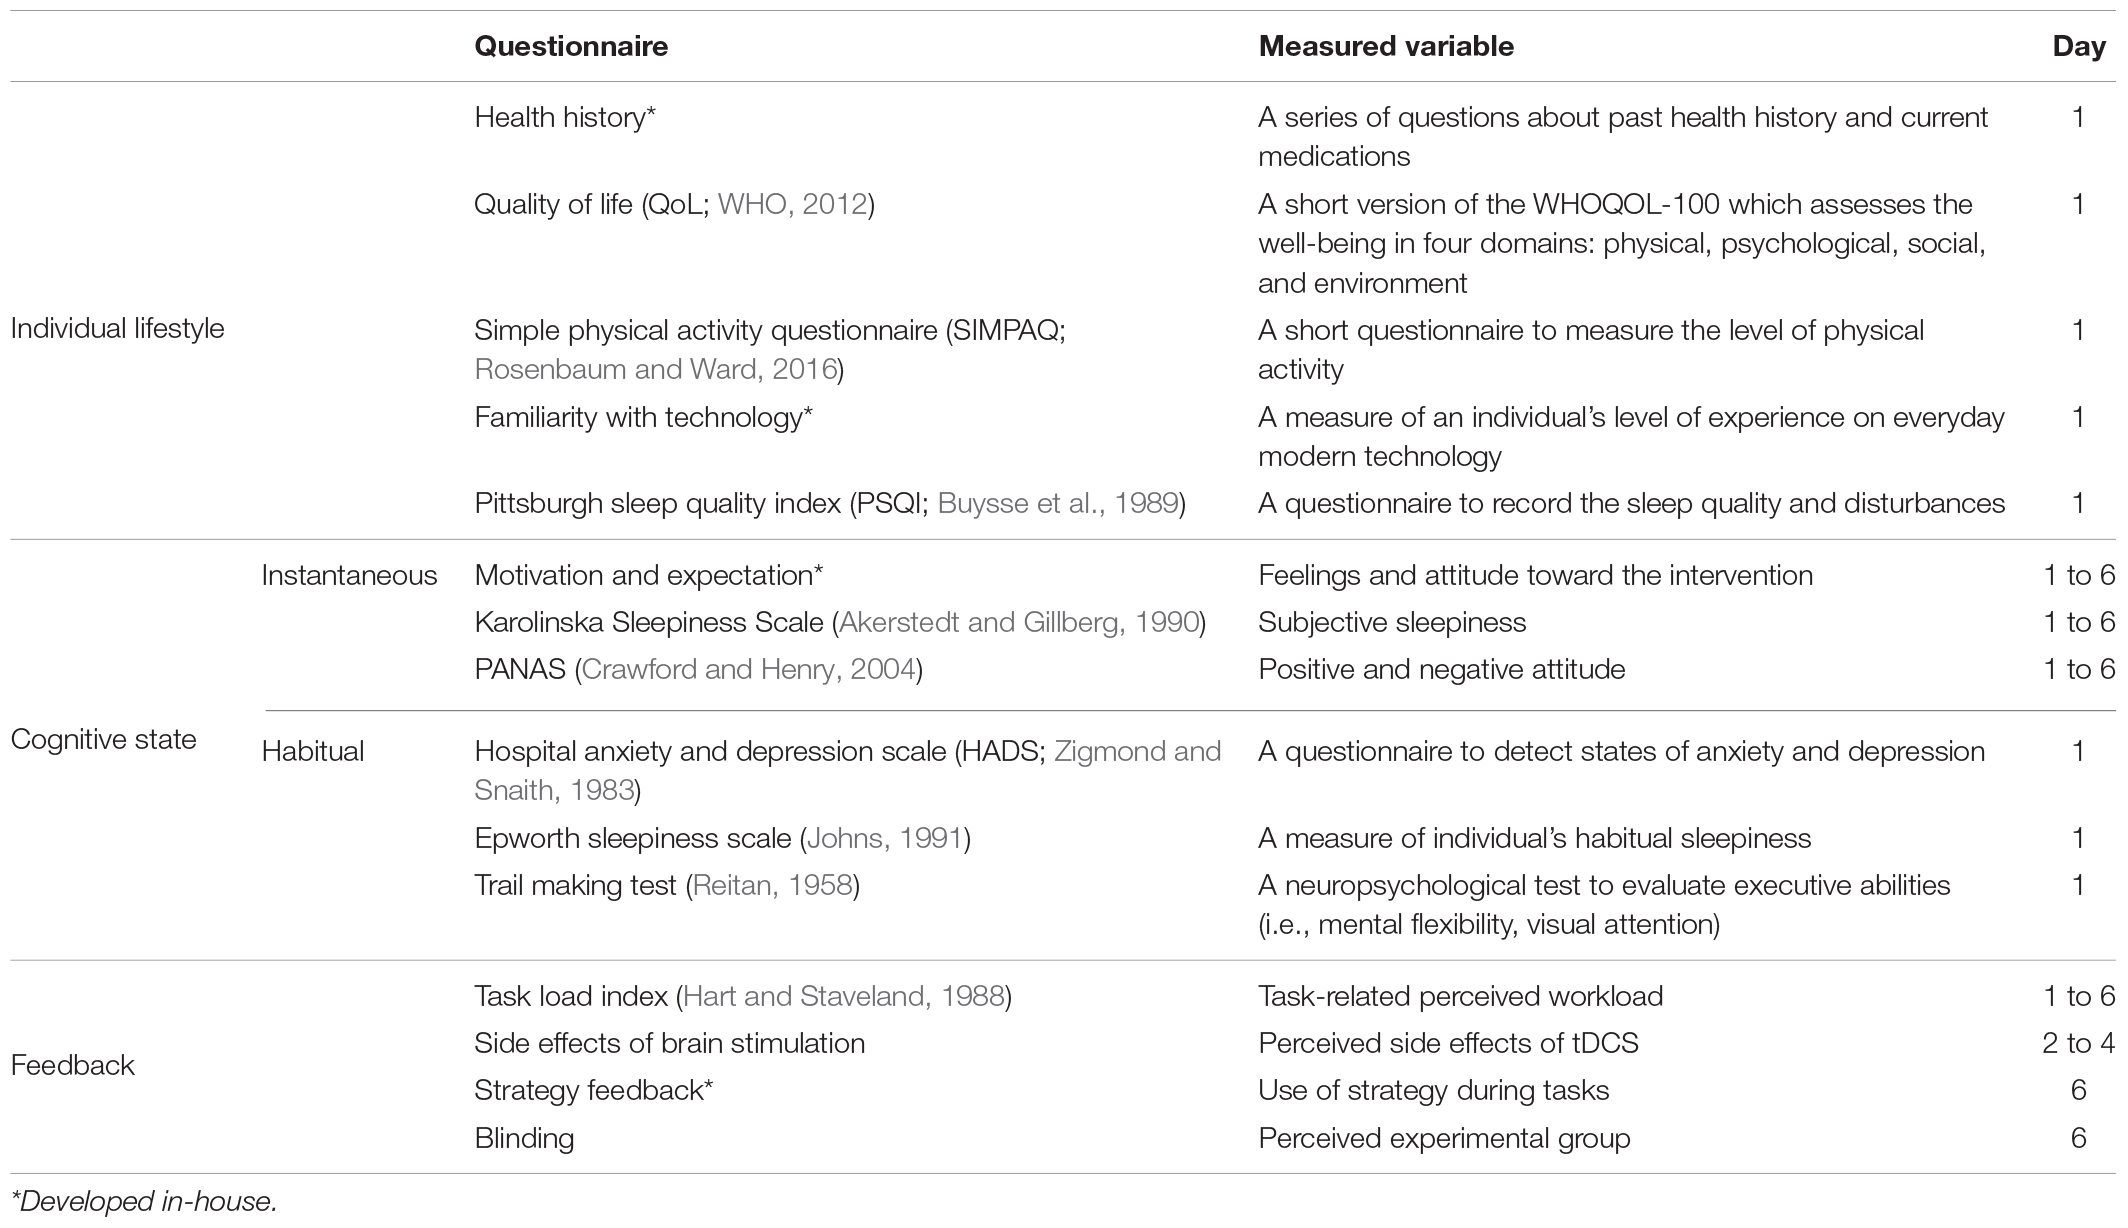Image resolution: width=2128 pixels, height=1228 pixels.
Task: Select the Habitual subcategory label
Action: coord(313,752)
